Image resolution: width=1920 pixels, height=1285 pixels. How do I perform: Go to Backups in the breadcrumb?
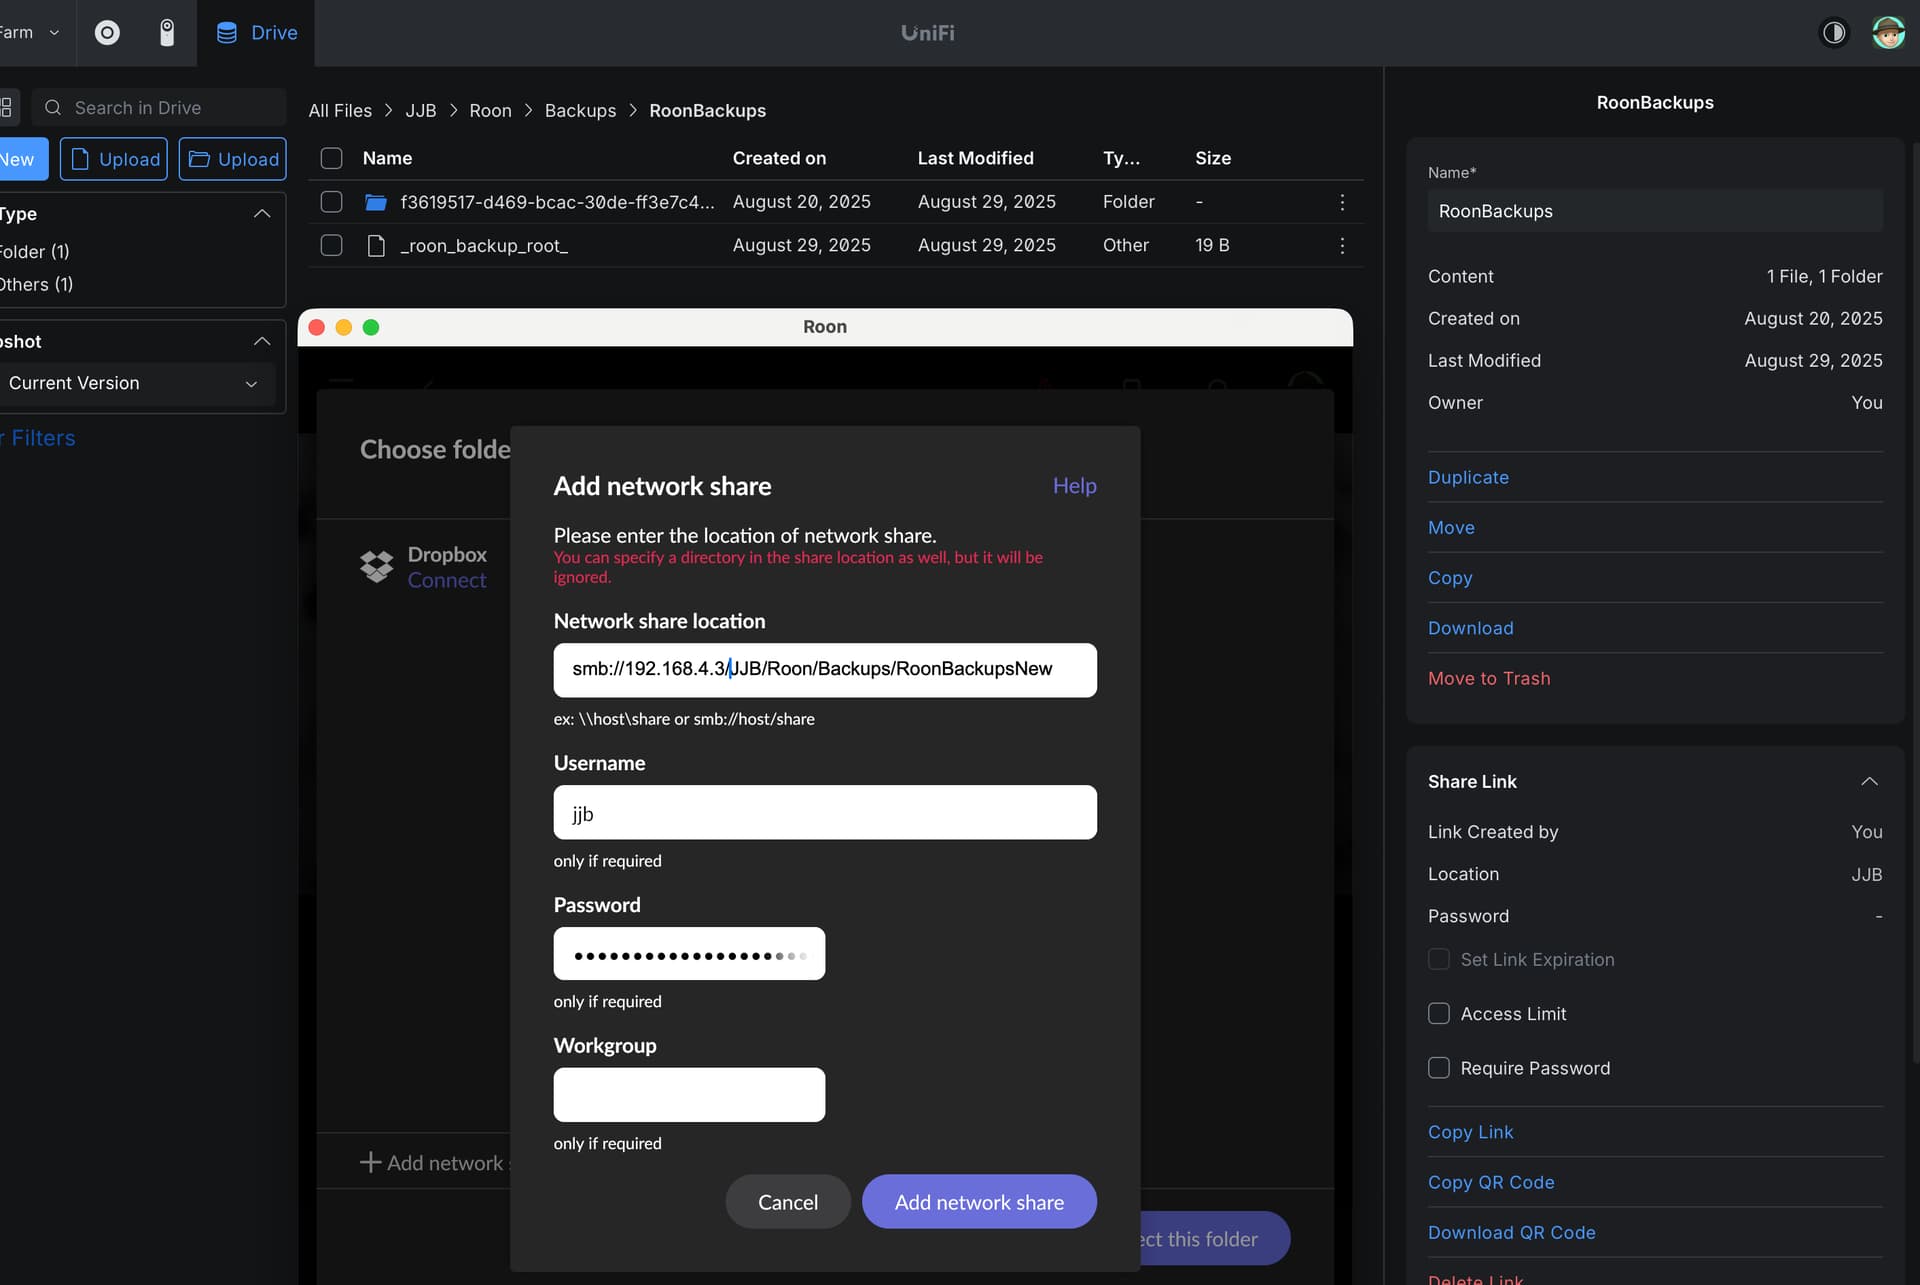click(x=580, y=110)
